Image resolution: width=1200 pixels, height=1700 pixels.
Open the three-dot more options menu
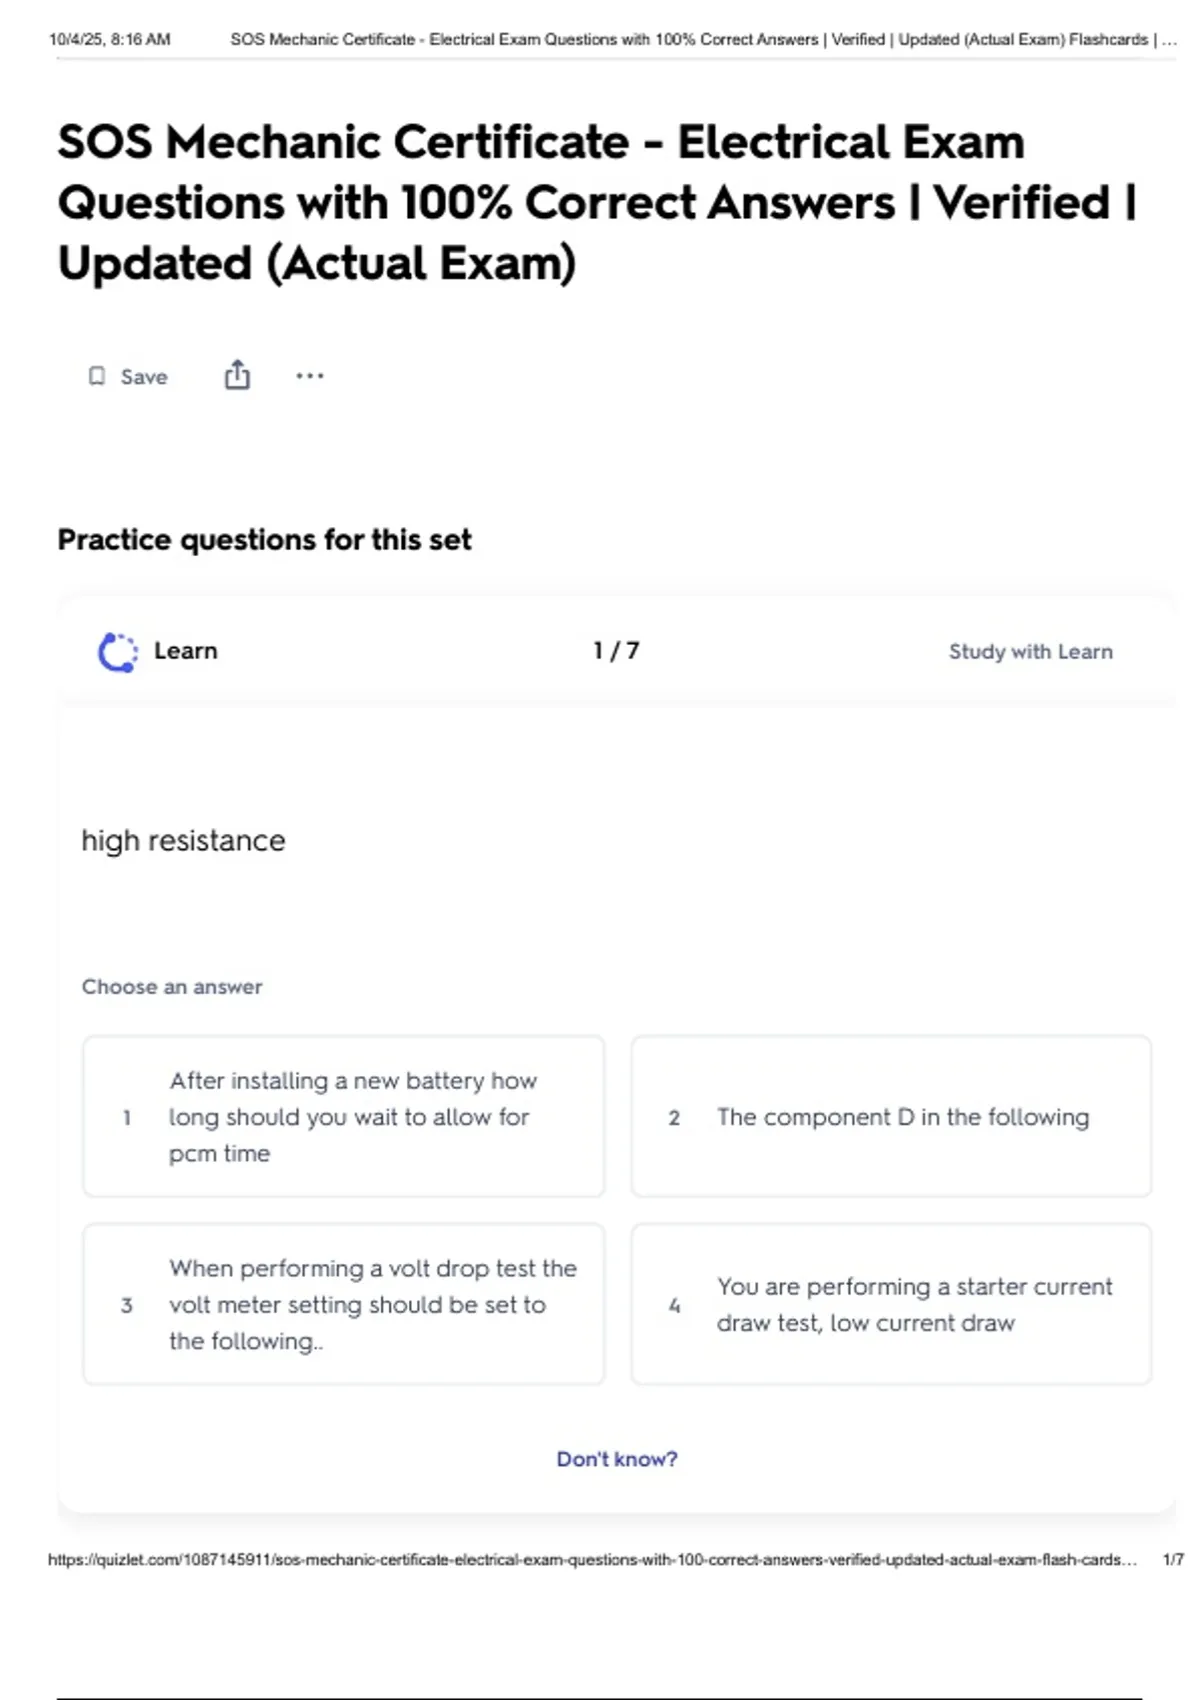pyautogui.click(x=310, y=376)
